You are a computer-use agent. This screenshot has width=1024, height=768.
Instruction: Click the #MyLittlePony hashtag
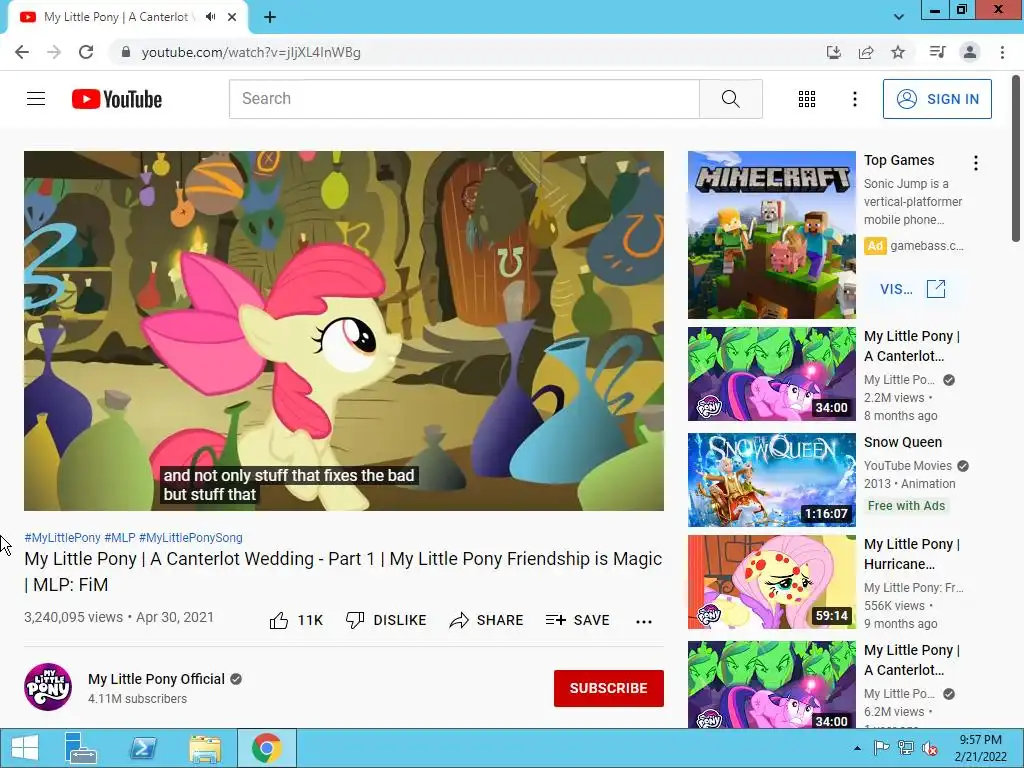pos(62,537)
